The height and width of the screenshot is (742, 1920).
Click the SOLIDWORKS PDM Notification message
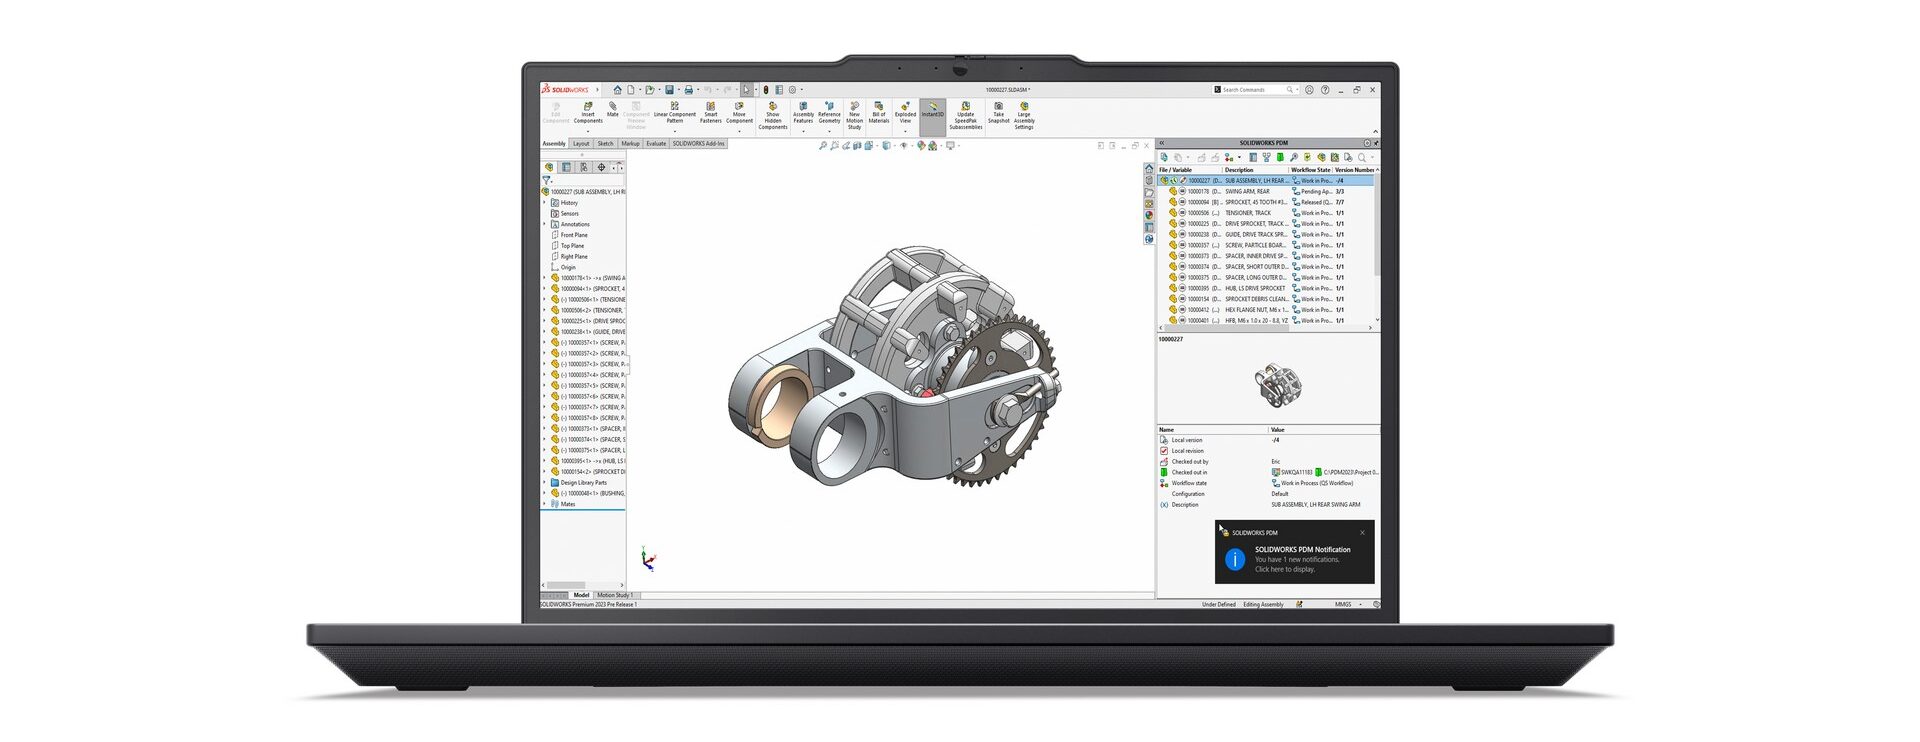1302,559
